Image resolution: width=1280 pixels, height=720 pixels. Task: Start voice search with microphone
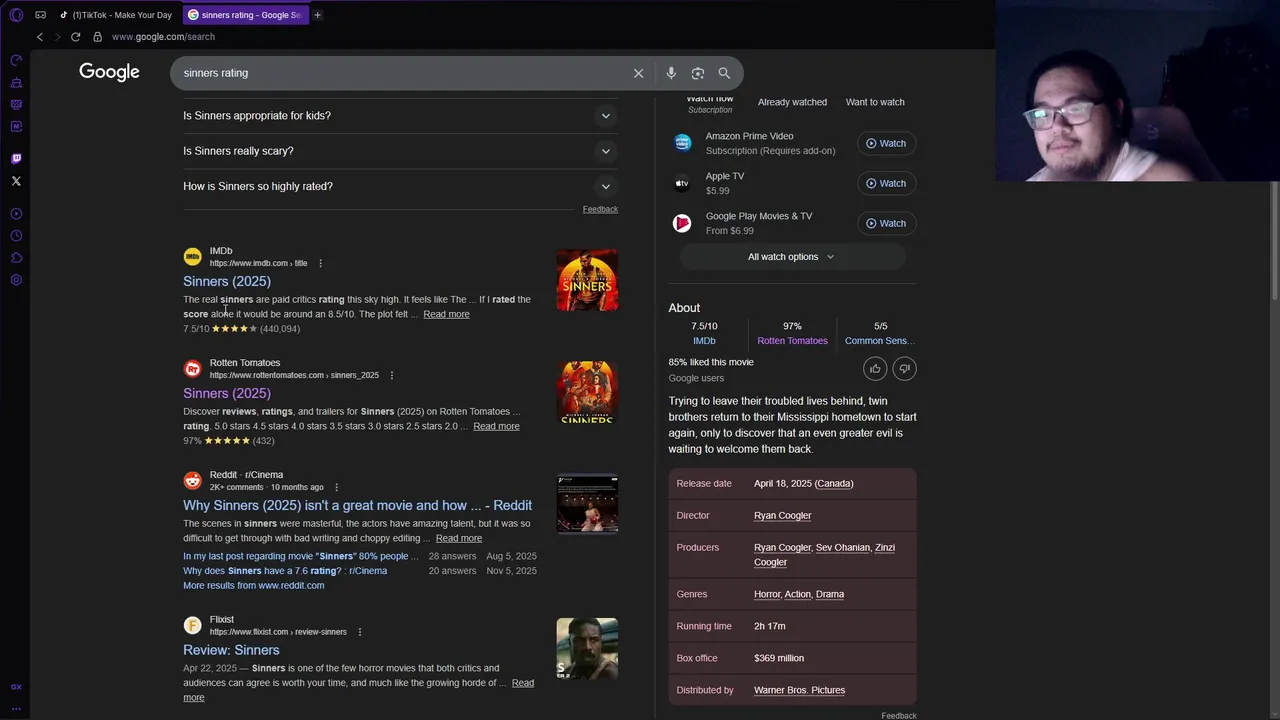(x=671, y=73)
